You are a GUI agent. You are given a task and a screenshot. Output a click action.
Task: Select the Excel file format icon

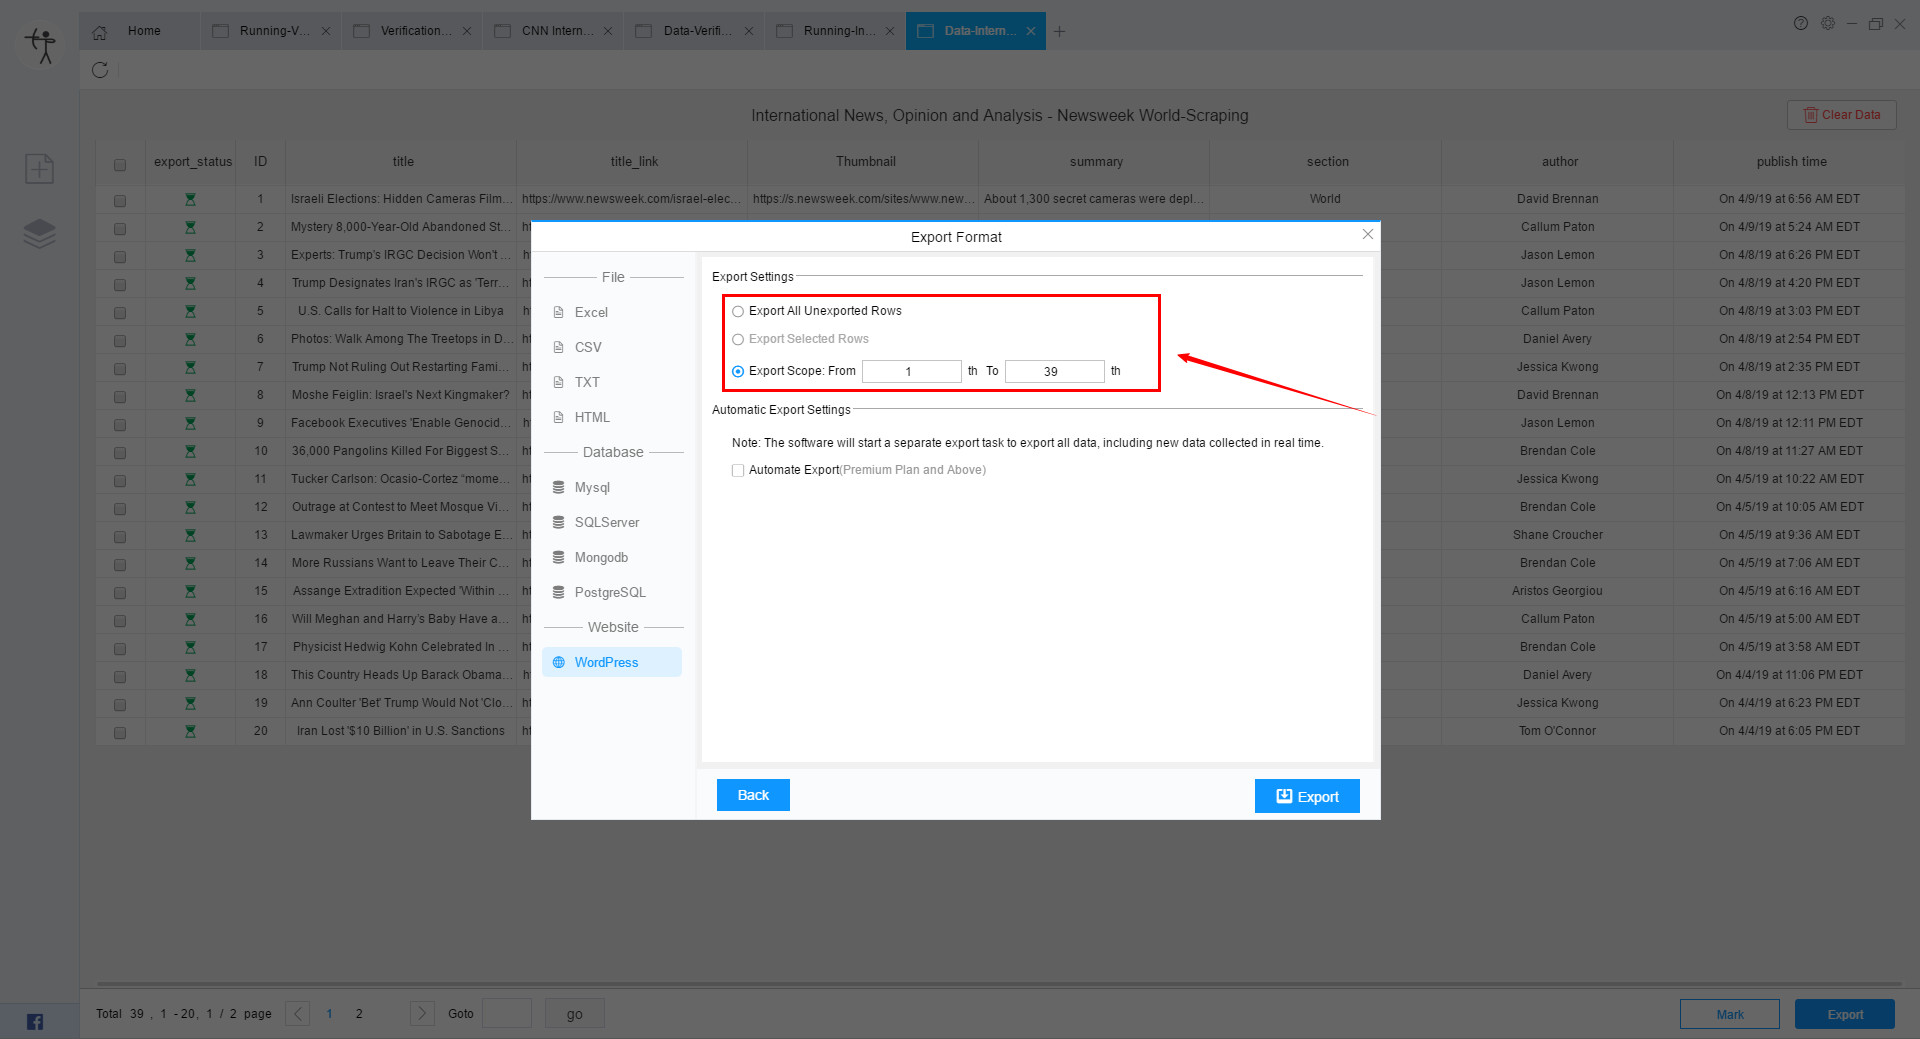click(559, 312)
